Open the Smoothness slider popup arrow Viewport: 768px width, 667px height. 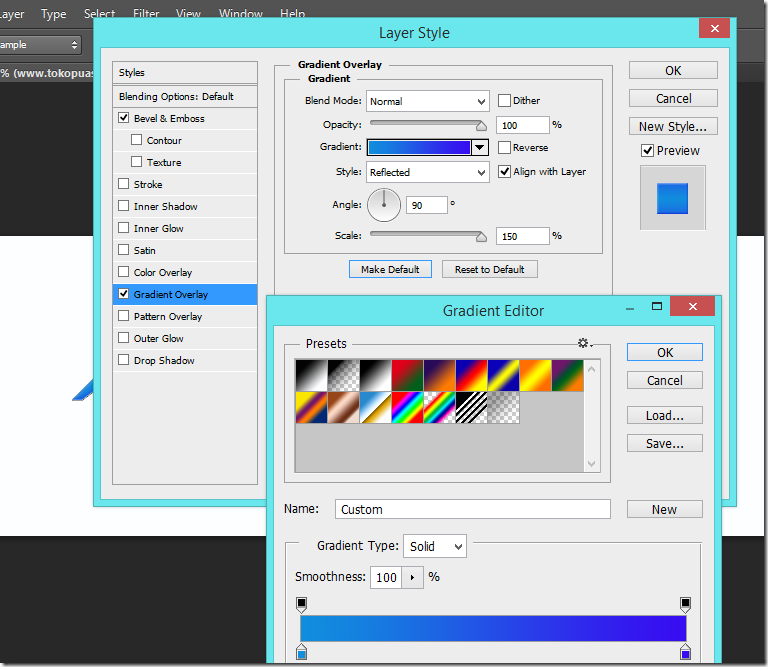click(x=412, y=577)
